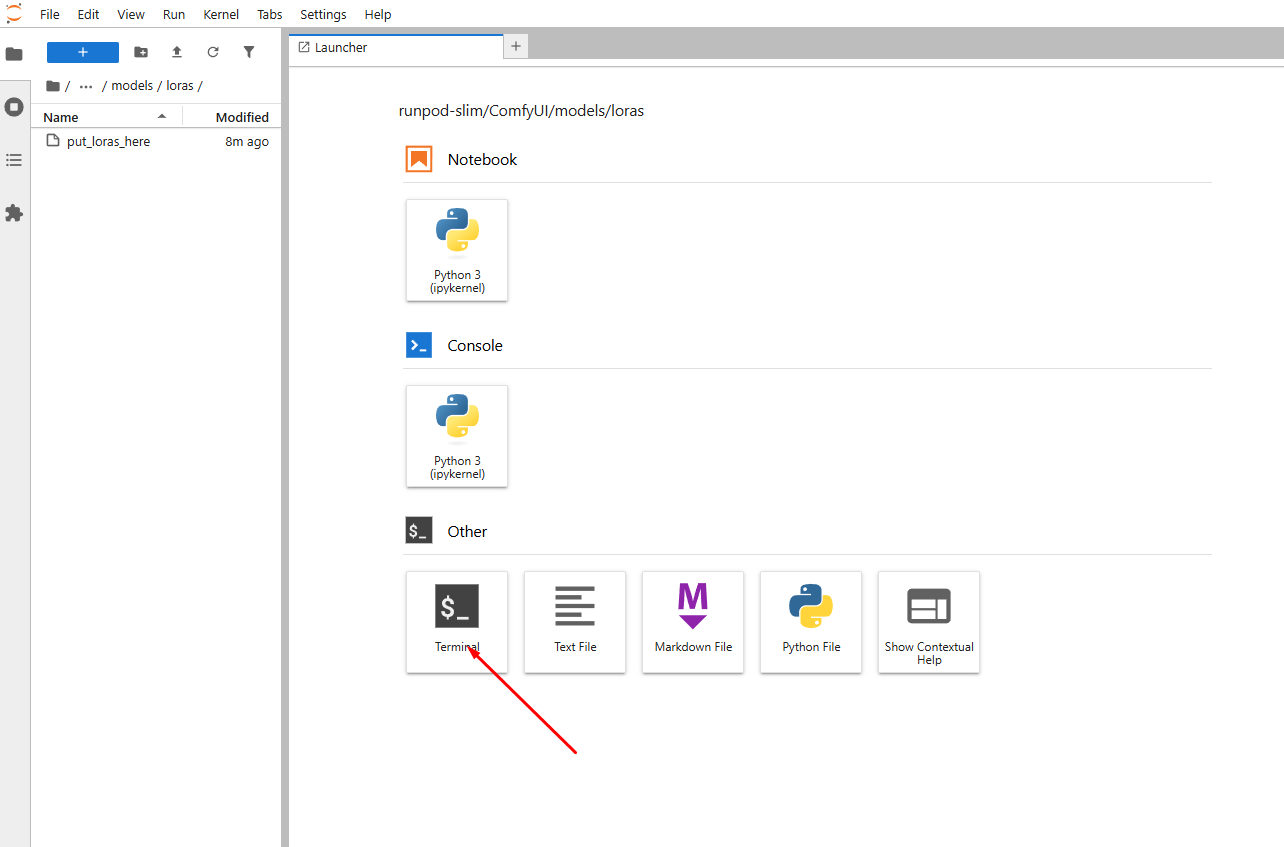Toggle the file filter funnel icon
1284x847 pixels.
point(249,52)
